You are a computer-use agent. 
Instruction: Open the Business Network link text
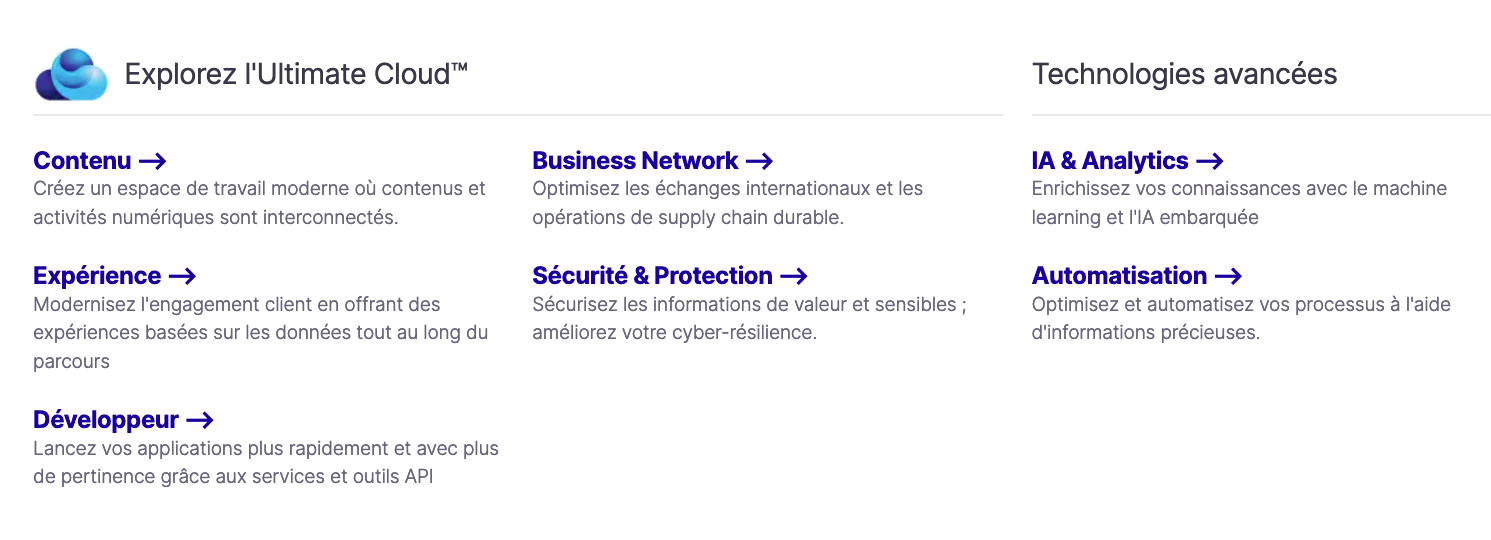[635, 161]
